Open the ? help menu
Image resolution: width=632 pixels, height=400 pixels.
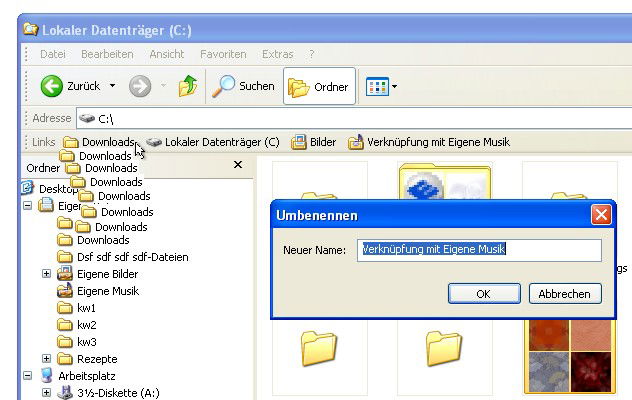coord(311,54)
